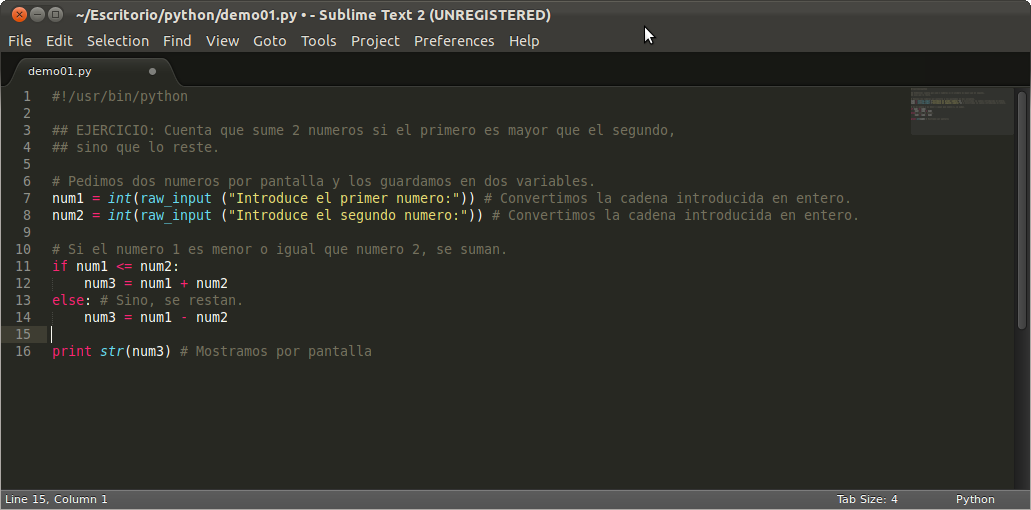Click the variable num1 on line 7
Viewport: 1031px width, 510px height.
[x=68, y=198]
